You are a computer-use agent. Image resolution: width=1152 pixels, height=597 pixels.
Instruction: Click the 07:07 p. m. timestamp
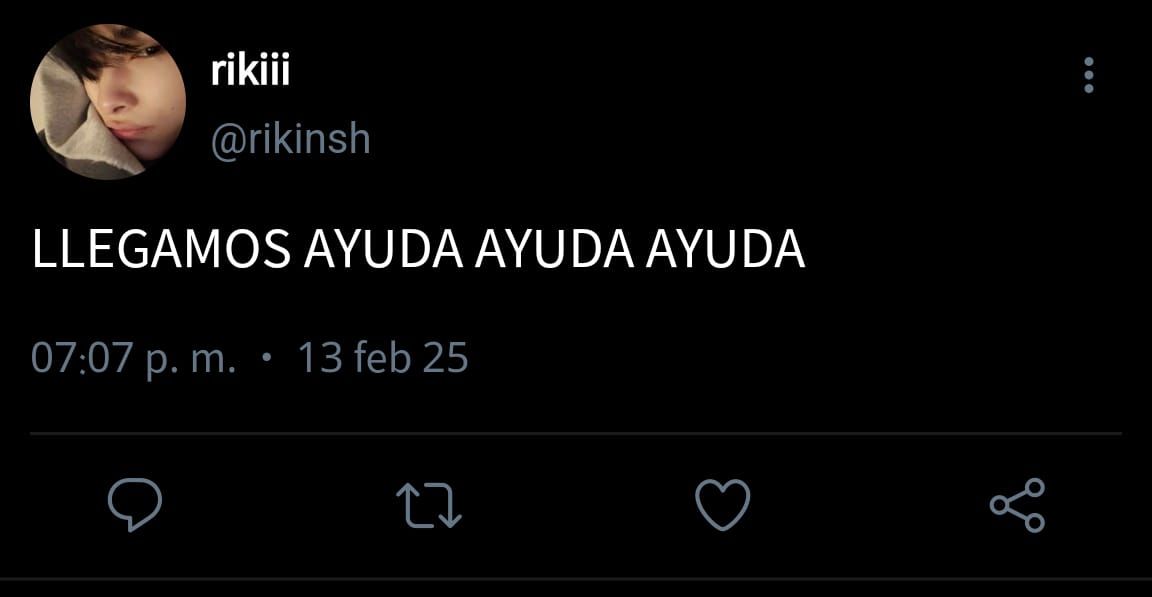tap(134, 358)
